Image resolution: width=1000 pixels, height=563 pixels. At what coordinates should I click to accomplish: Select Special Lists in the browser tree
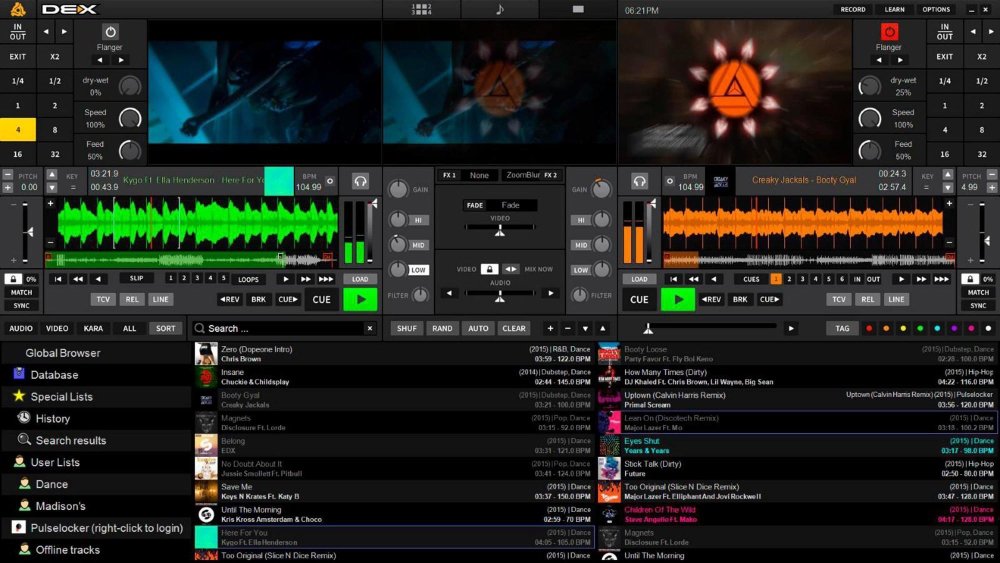pos(61,397)
